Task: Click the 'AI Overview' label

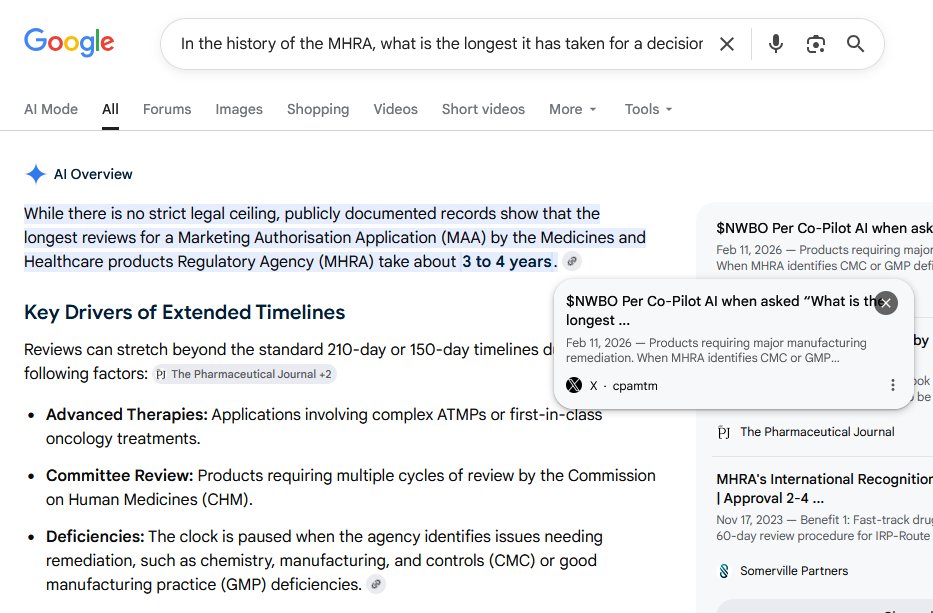Action: pyautogui.click(x=93, y=174)
